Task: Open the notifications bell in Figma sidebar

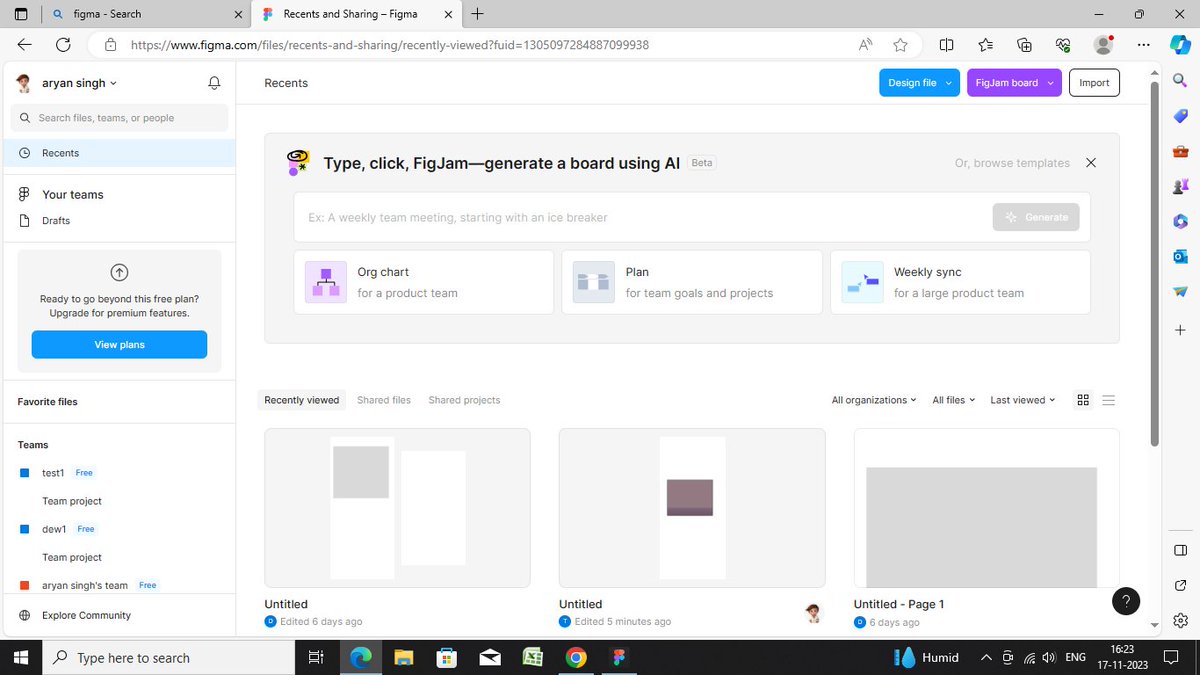Action: (x=214, y=83)
